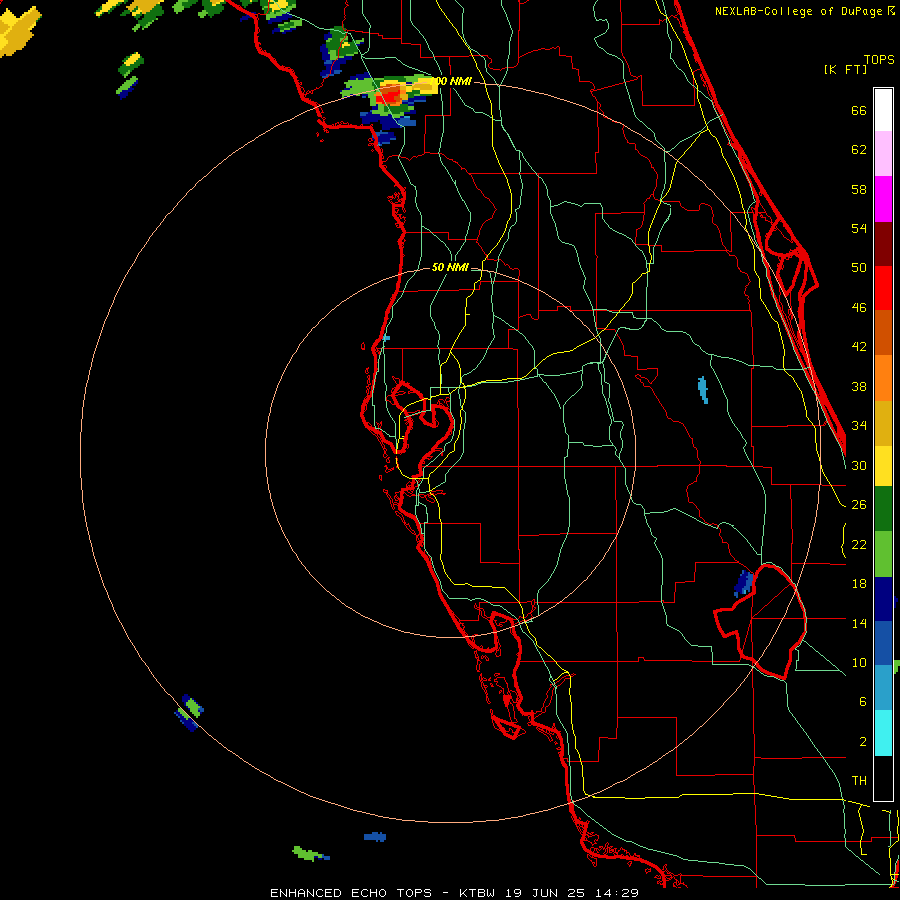900x900 pixels.
Task: Select the 46 legend value
Action: (859, 308)
